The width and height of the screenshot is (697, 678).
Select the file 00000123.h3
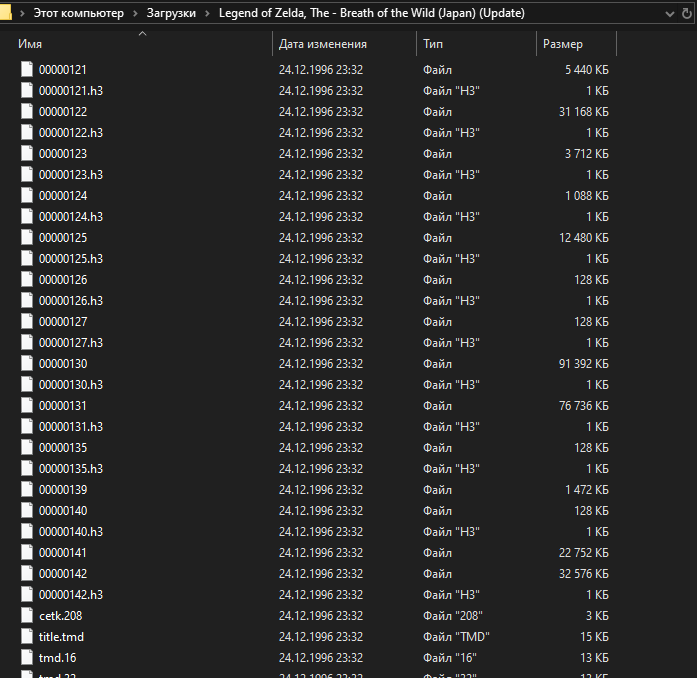tap(71, 175)
